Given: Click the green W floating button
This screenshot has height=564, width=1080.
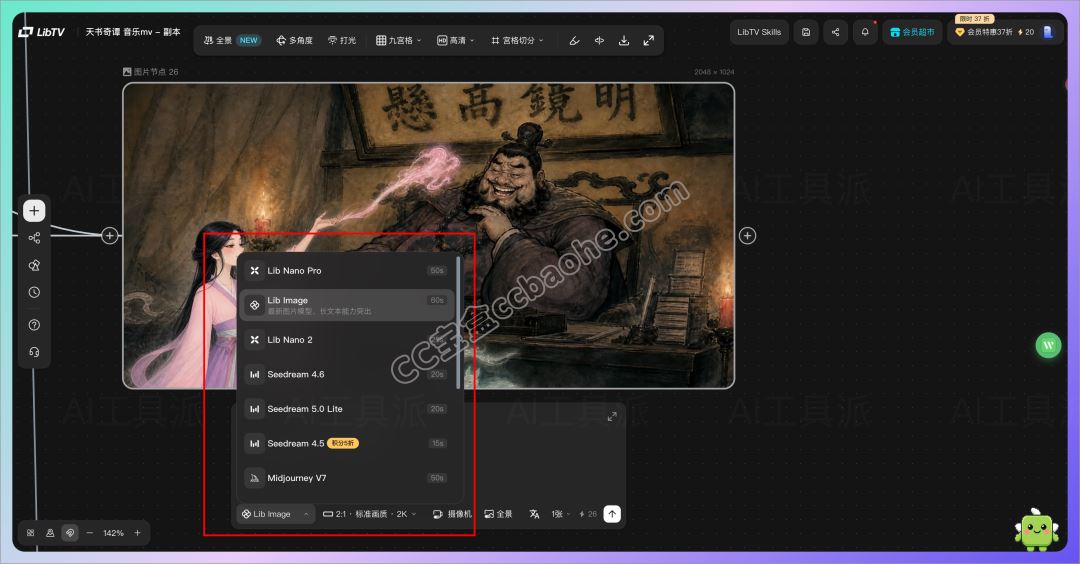Looking at the screenshot, I should pos(1048,345).
